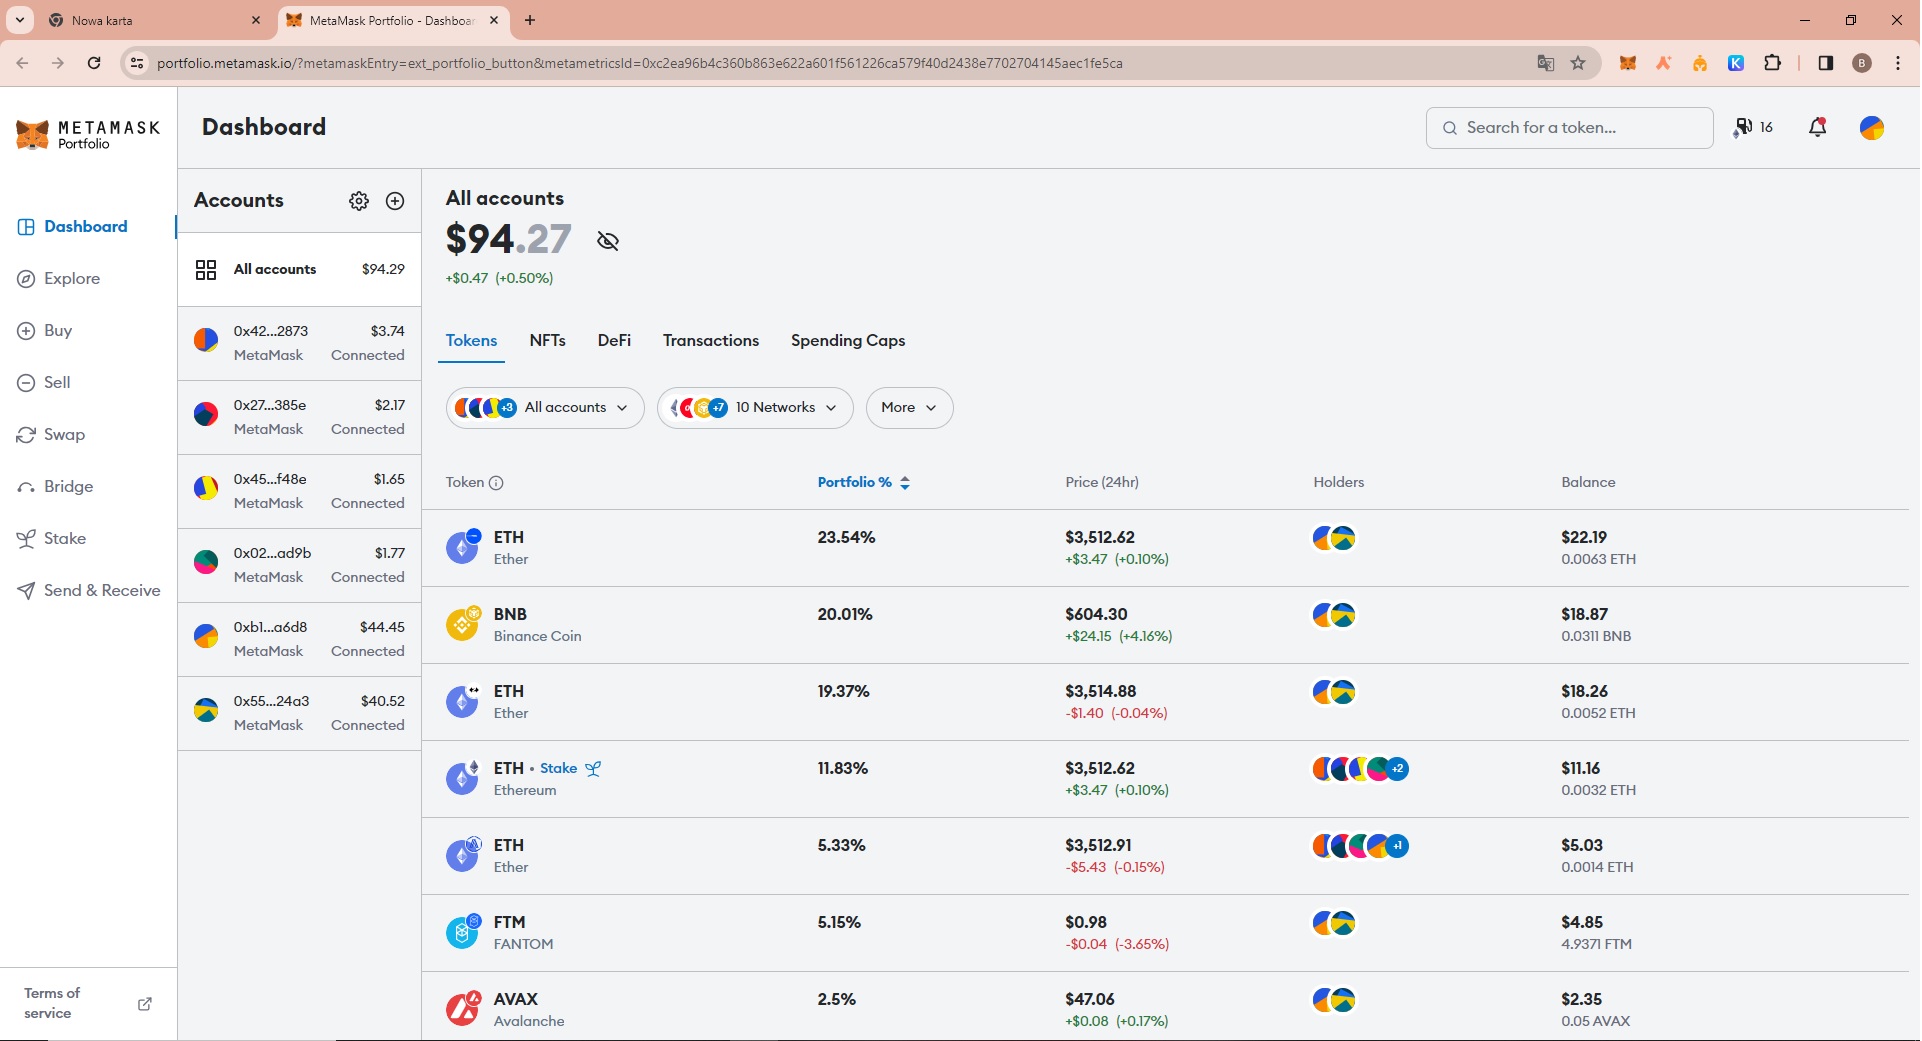Click the $22.19 ETH balance
The width and height of the screenshot is (1922, 1041).
1584,538
